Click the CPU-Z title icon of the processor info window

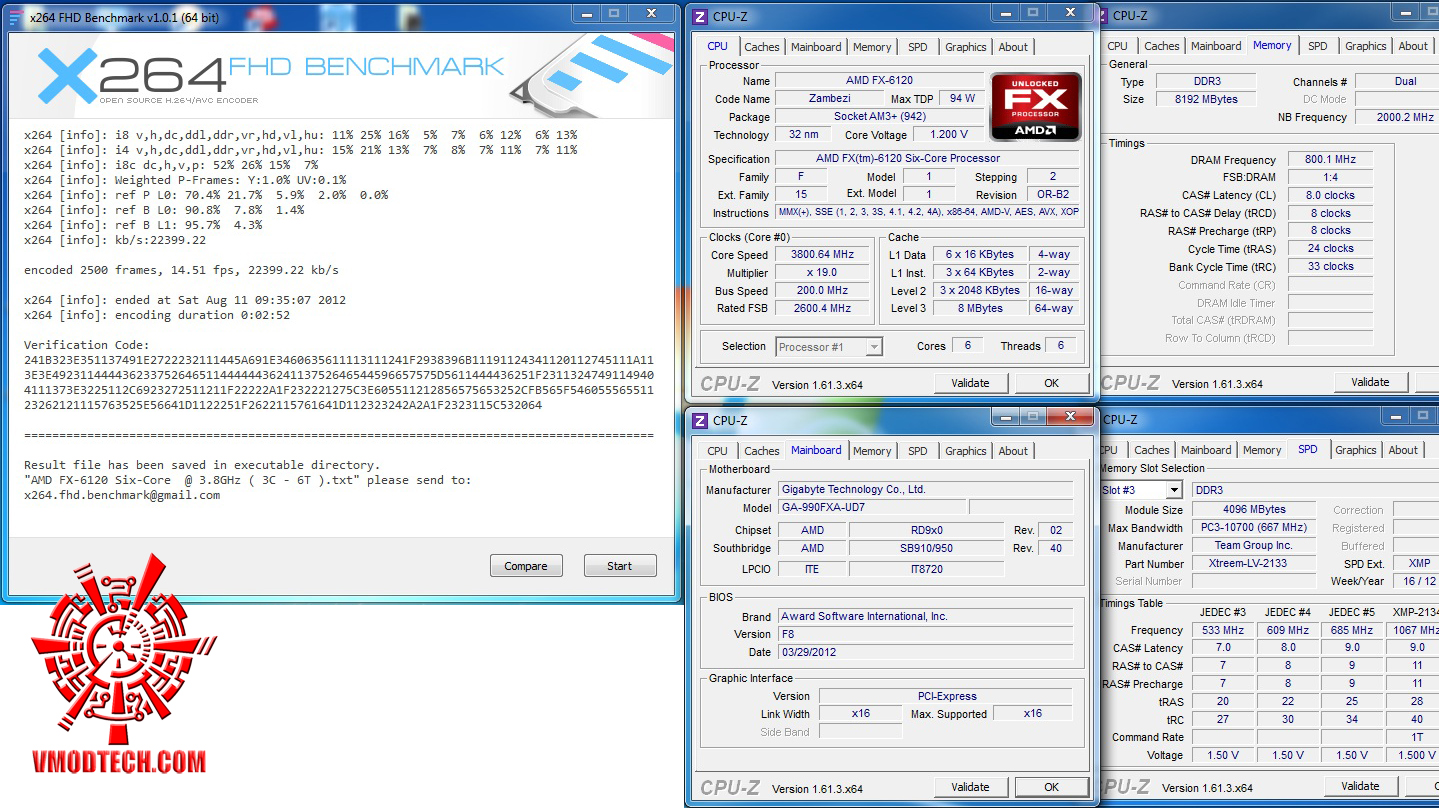pos(700,16)
